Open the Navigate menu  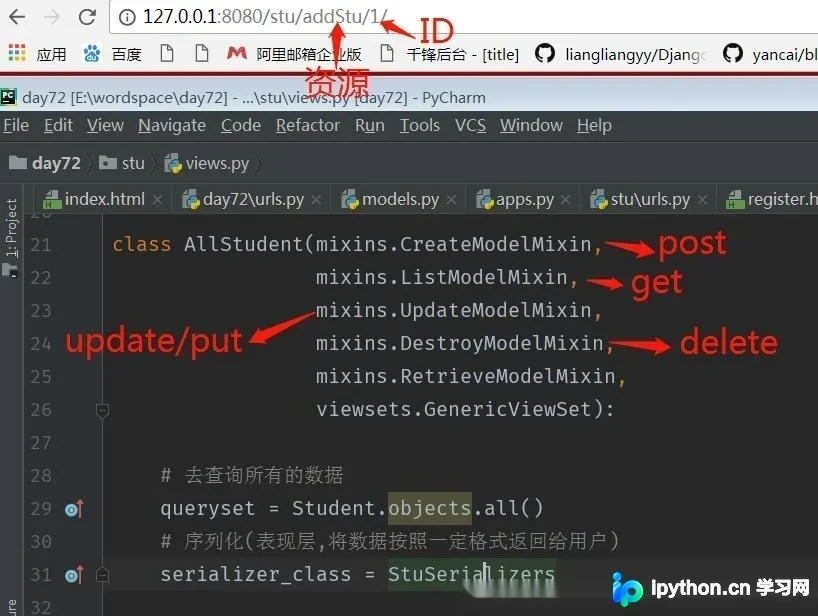click(x=172, y=125)
